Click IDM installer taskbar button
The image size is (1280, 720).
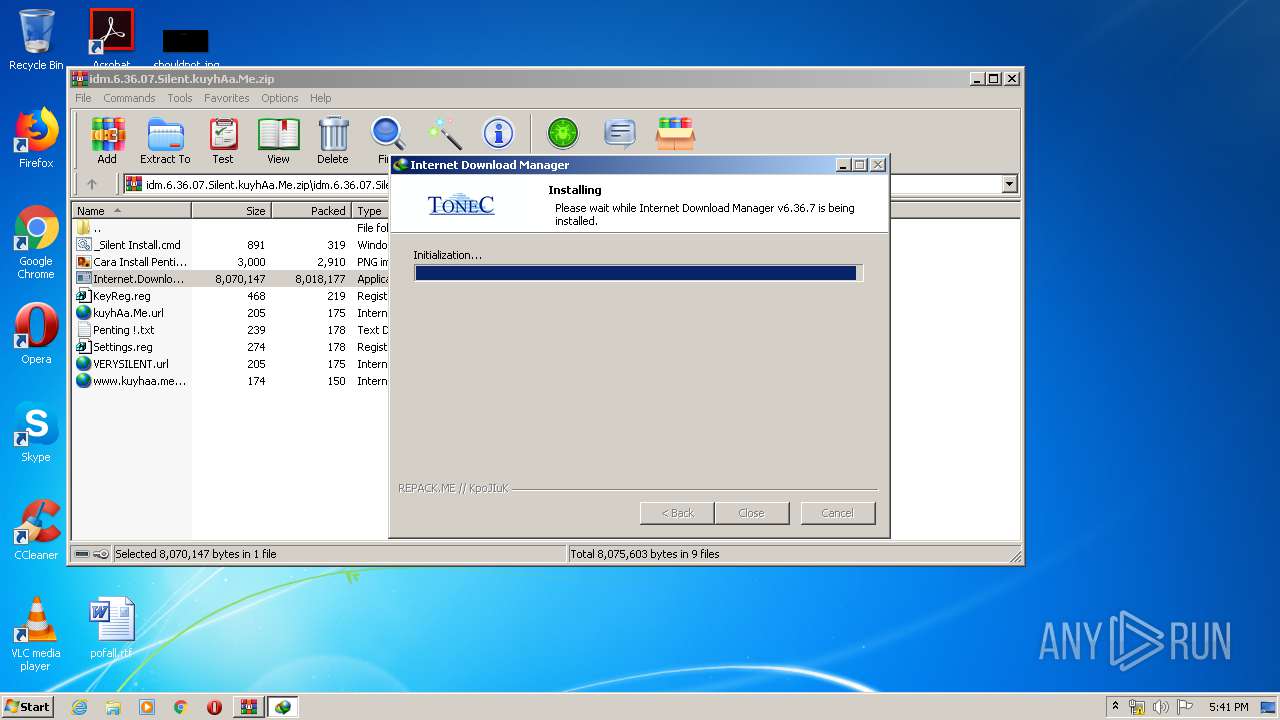pyautogui.click(x=283, y=707)
